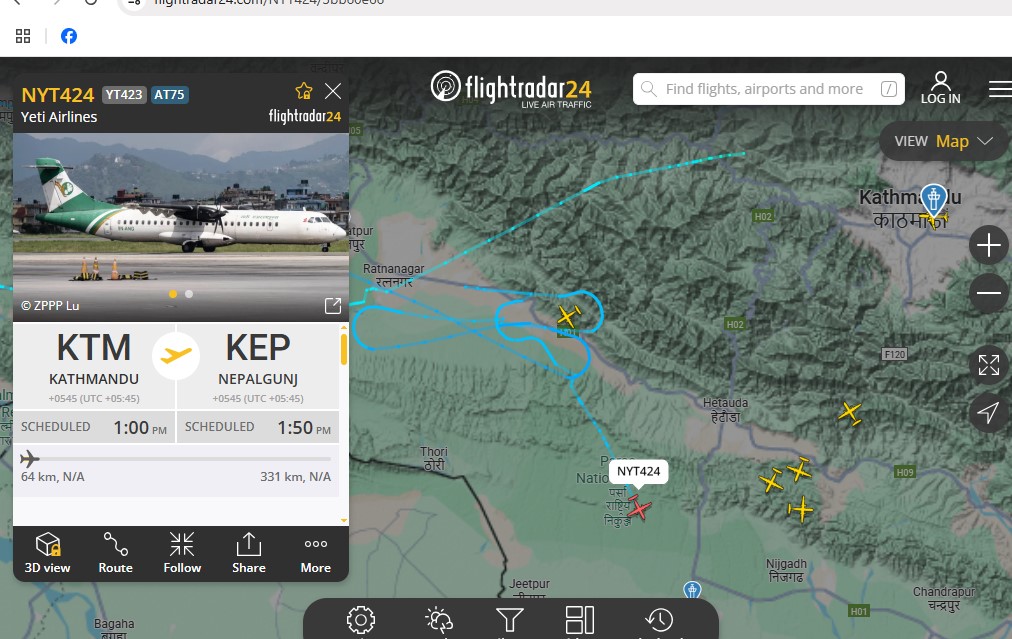Open the filters funnel icon
Screen dimensions: 1012x639
510,620
